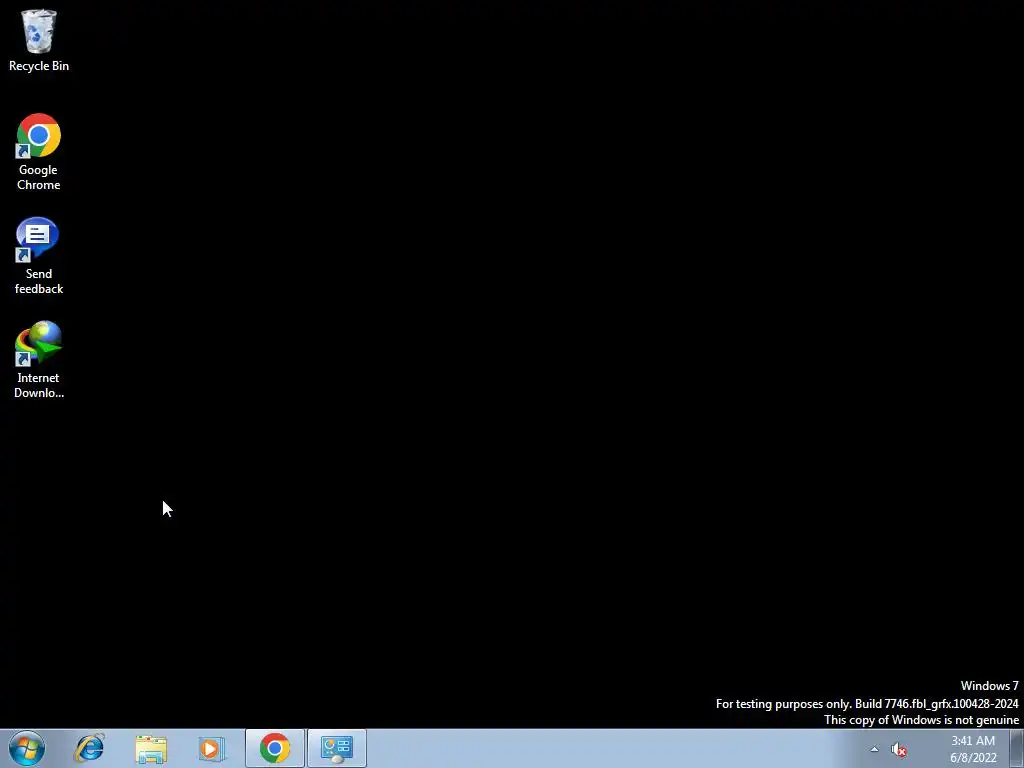Switch to the Control Panel taskbar button

click(337, 748)
